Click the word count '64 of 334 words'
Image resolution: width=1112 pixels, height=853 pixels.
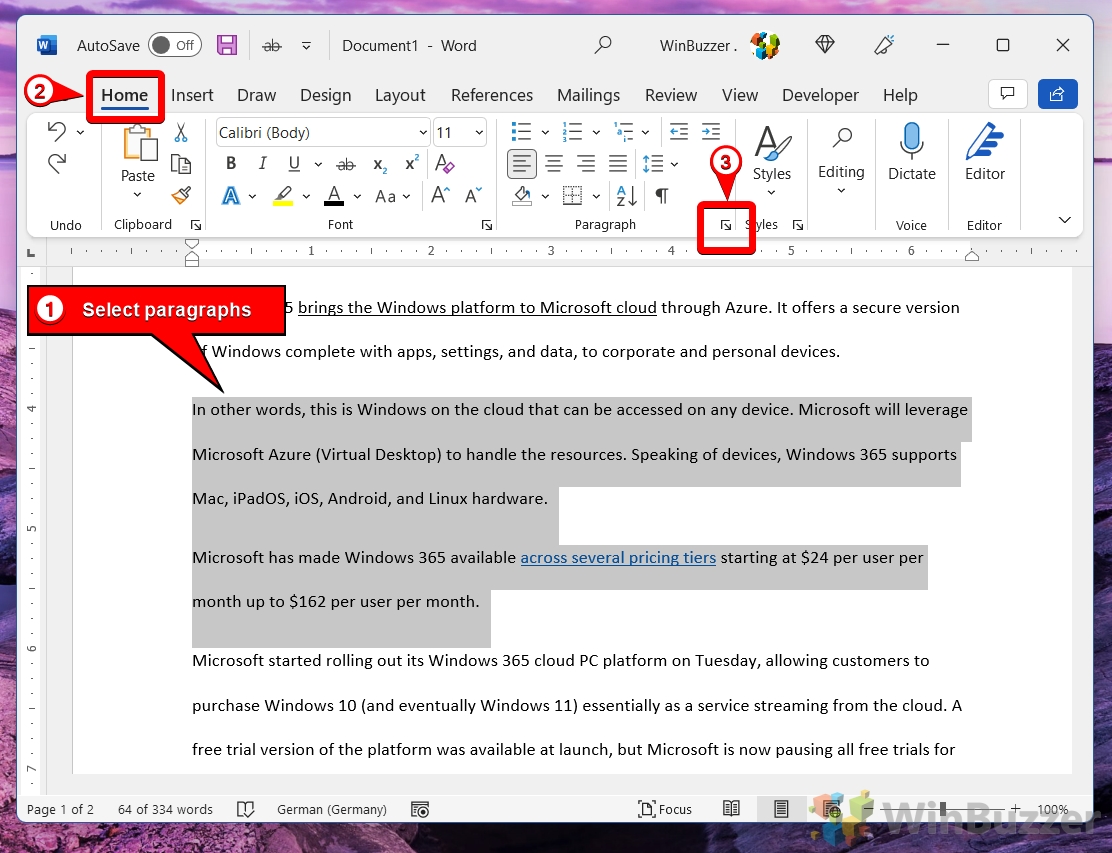coord(165,809)
